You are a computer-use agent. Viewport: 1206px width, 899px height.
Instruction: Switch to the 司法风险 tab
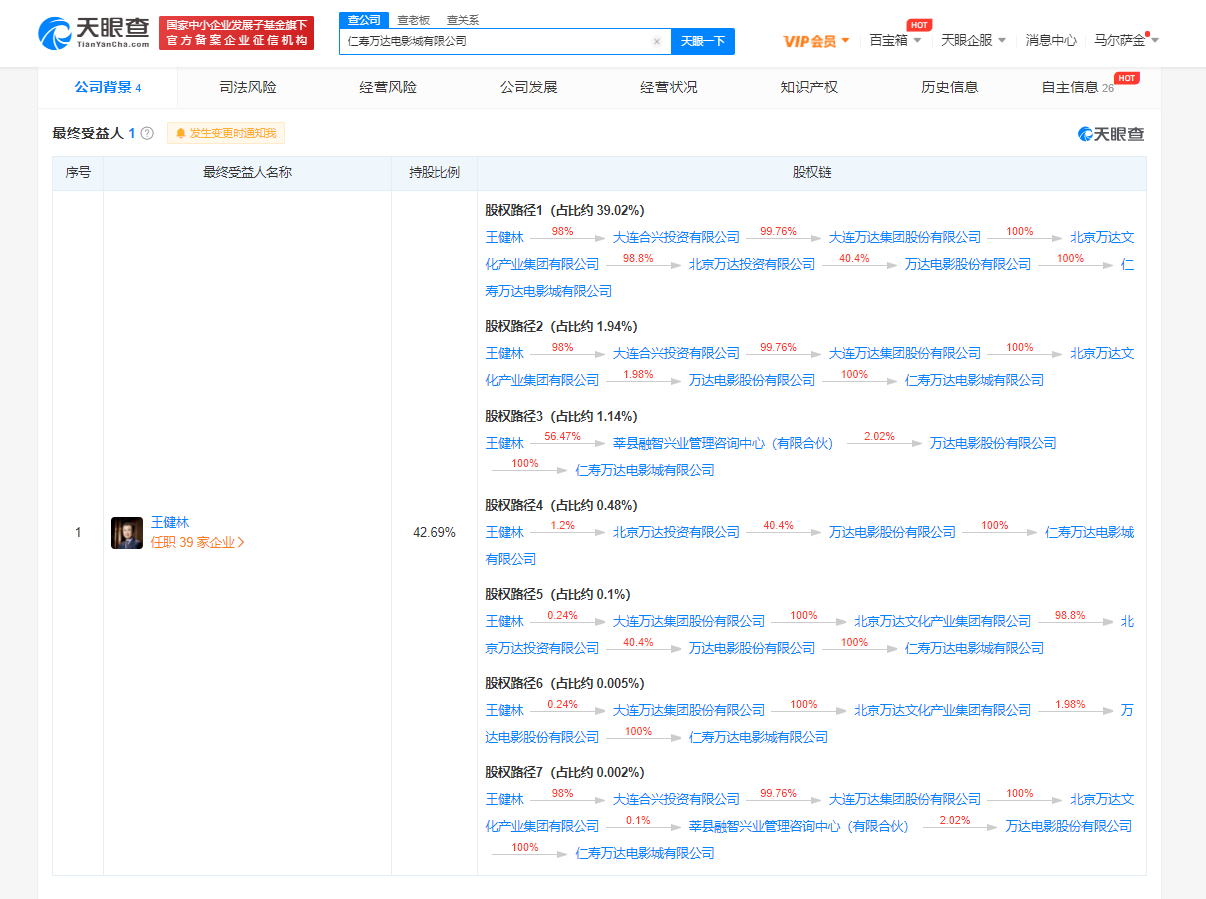(248, 87)
